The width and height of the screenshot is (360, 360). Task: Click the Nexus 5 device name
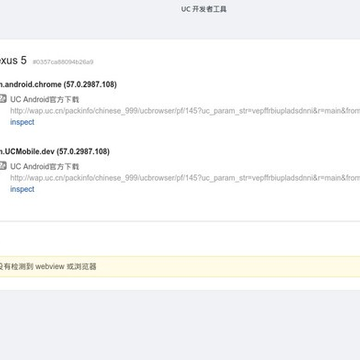point(13,60)
